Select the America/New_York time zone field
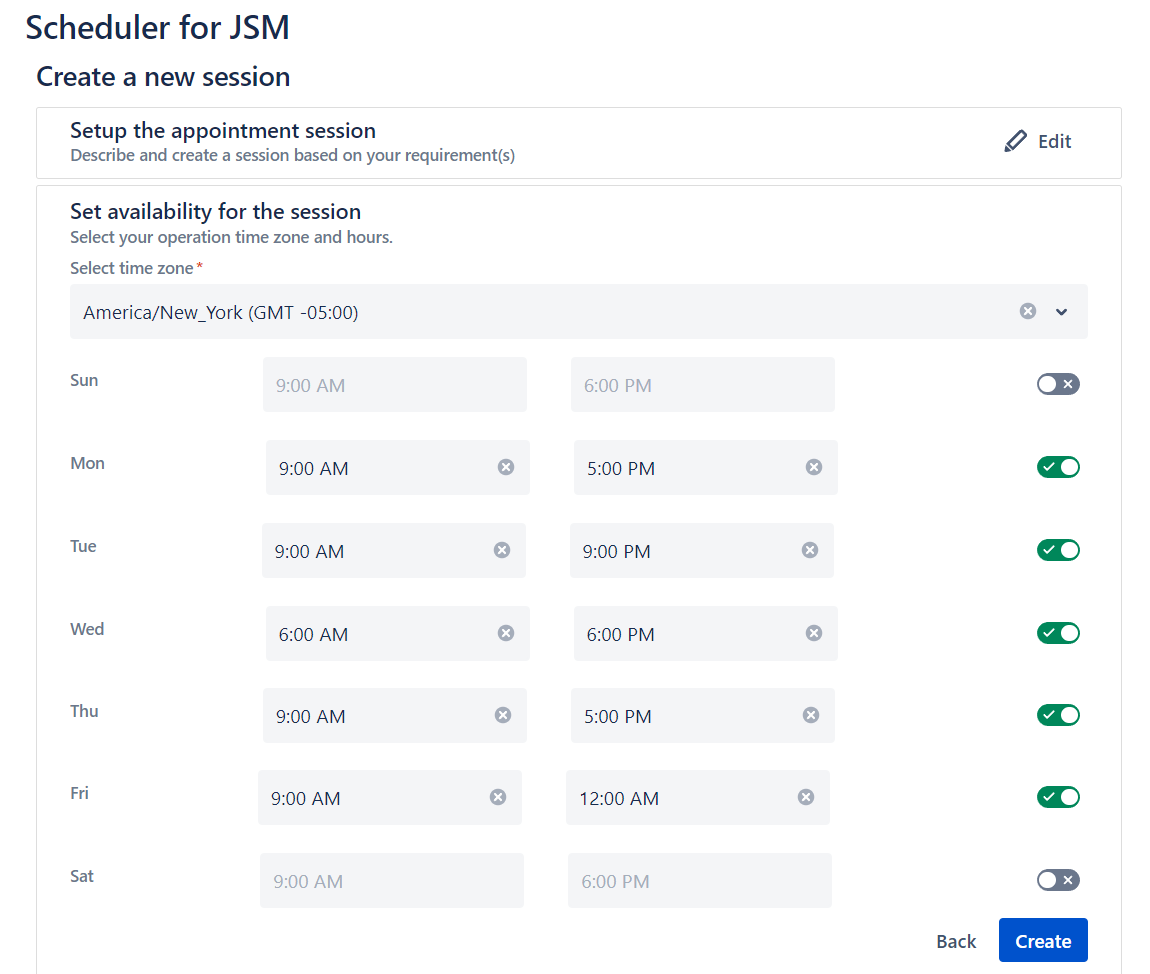This screenshot has width=1150, height=974. 579,312
